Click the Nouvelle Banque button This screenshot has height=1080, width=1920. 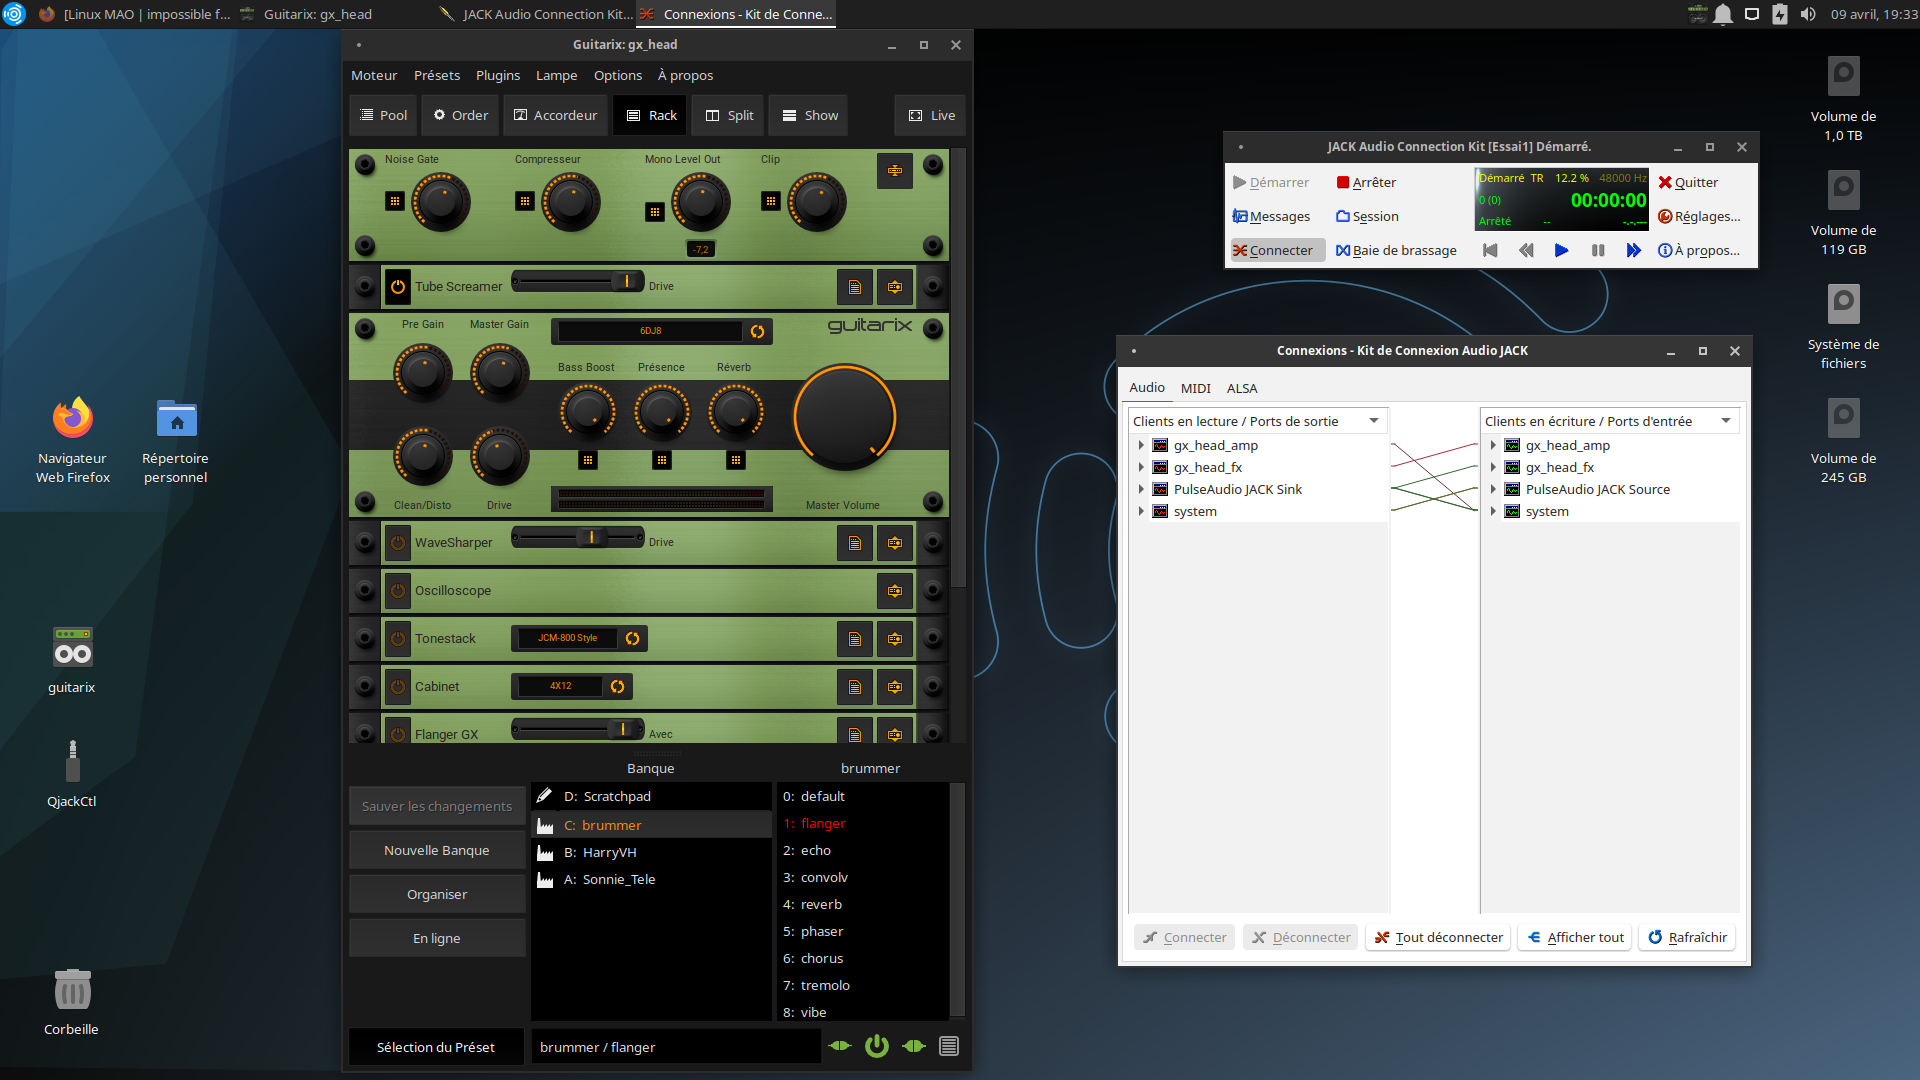click(437, 850)
